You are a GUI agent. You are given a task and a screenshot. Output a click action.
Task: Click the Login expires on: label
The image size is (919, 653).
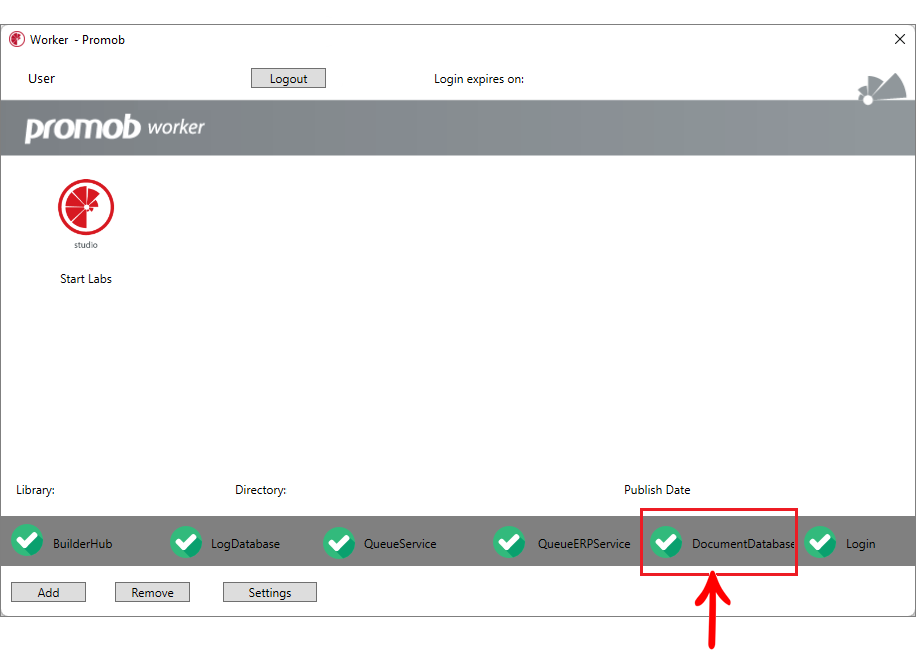click(x=479, y=79)
